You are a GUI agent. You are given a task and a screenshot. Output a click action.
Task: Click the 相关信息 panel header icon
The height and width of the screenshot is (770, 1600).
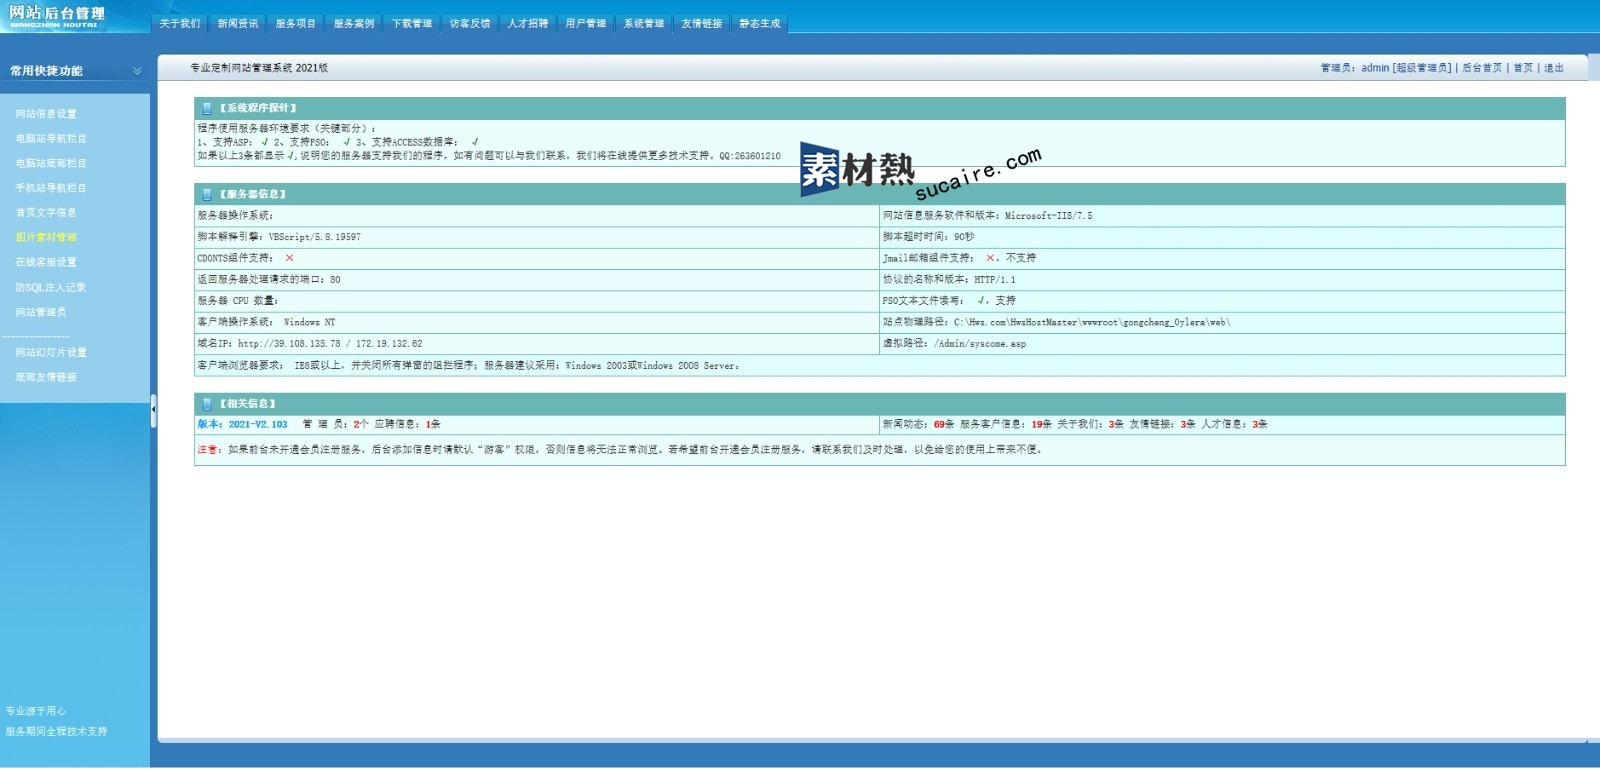[207, 404]
